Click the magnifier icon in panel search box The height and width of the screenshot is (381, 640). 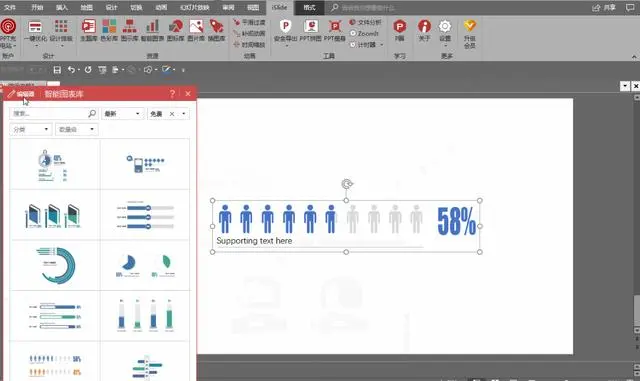(92, 113)
